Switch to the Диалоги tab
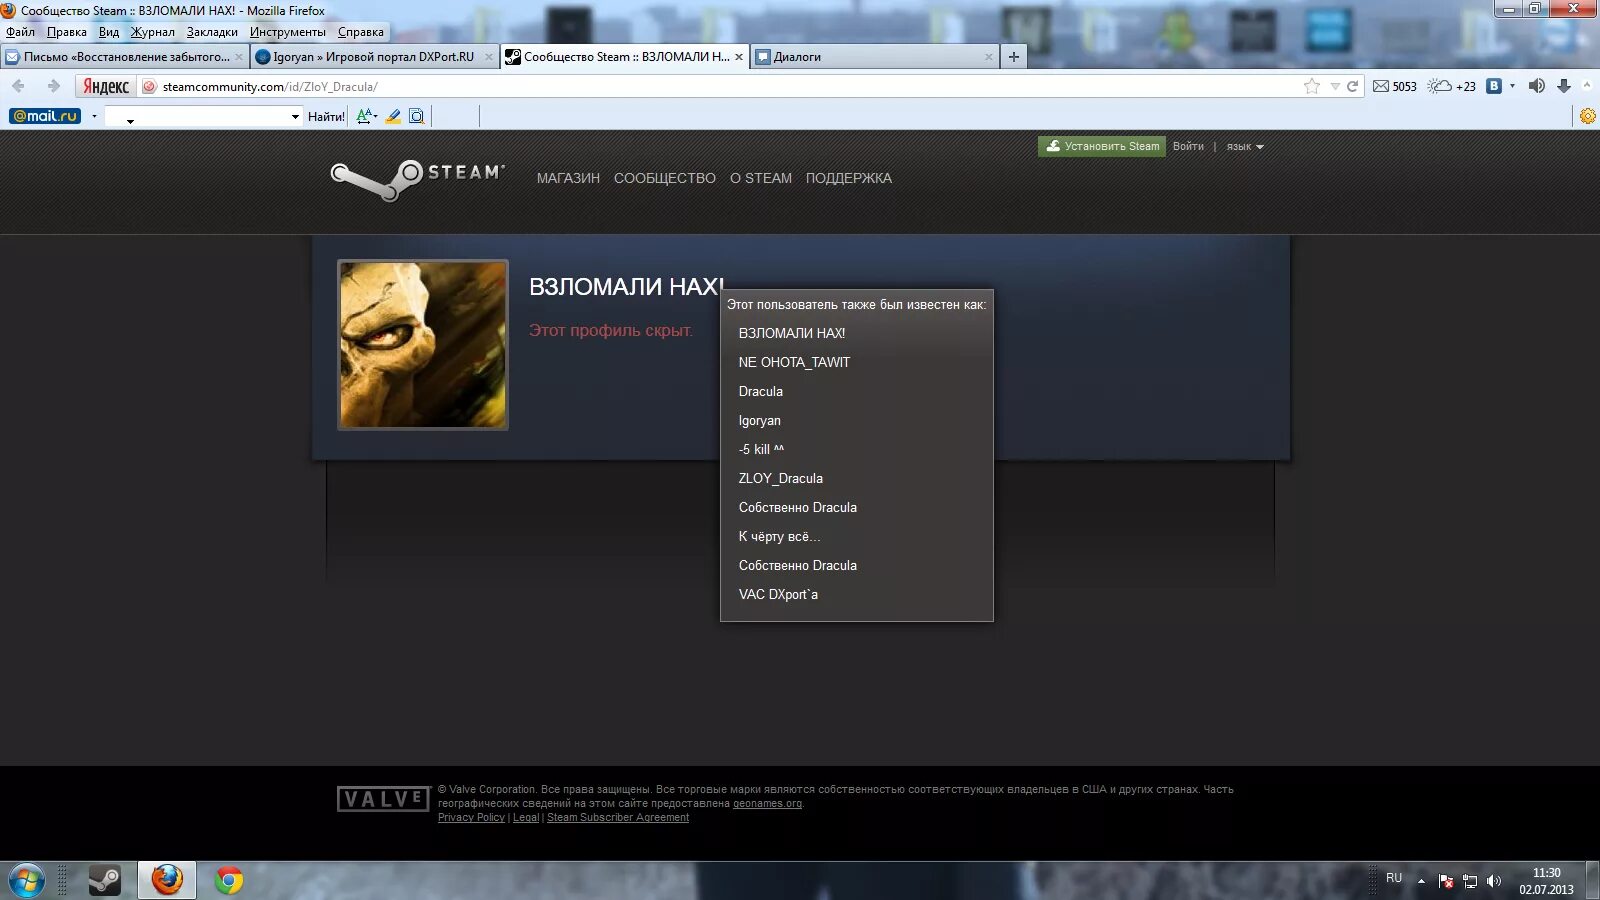 tap(875, 57)
